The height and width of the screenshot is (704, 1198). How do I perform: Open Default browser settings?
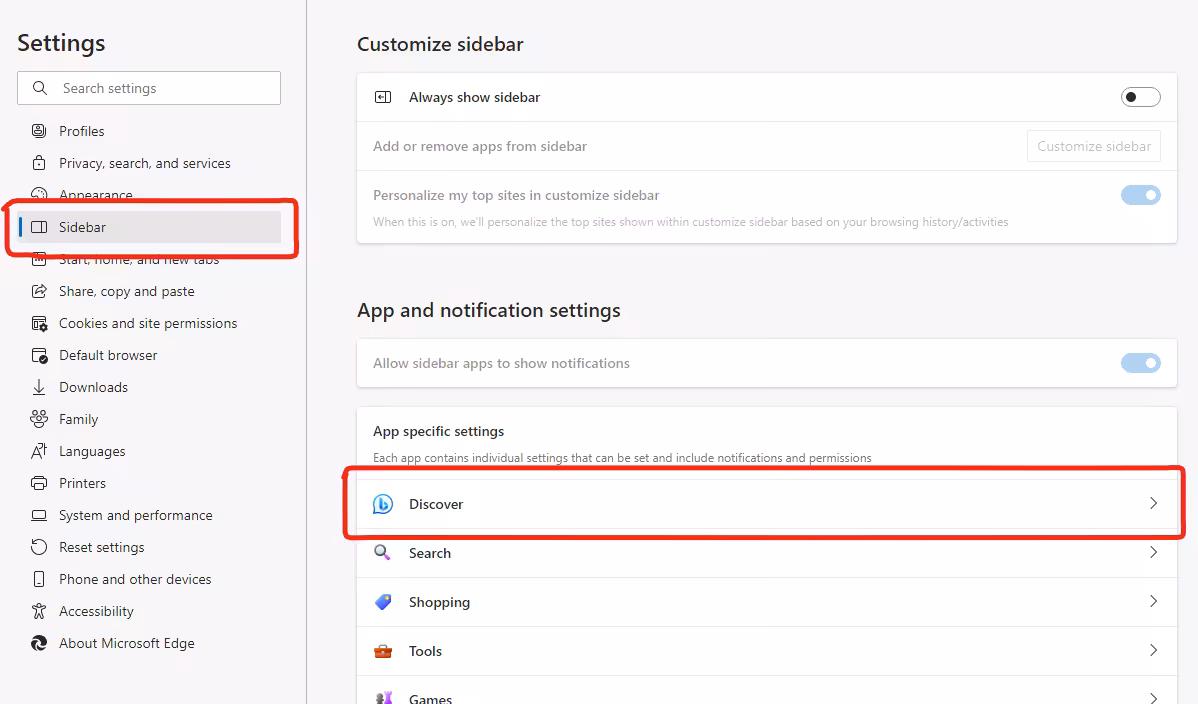(x=149, y=355)
